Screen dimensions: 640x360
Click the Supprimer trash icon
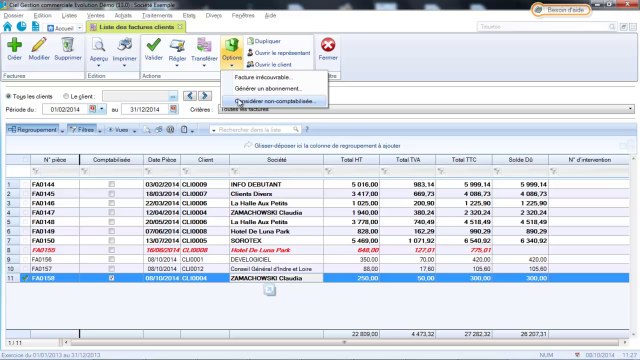pos(68,45)
